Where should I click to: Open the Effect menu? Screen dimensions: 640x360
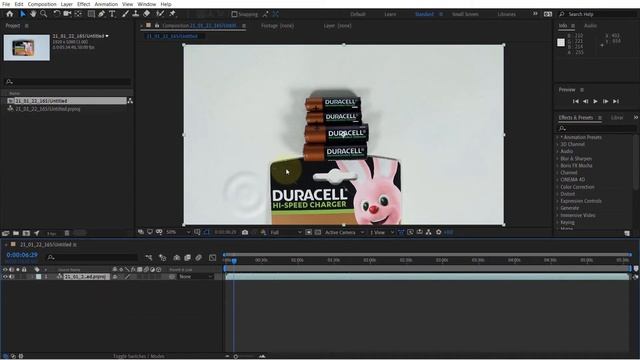pos(84,4)
